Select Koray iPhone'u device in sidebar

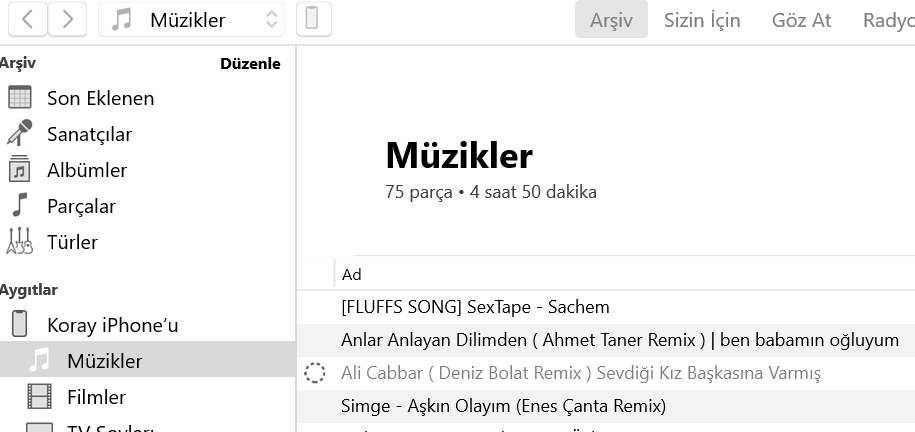(x=112, y=325)
